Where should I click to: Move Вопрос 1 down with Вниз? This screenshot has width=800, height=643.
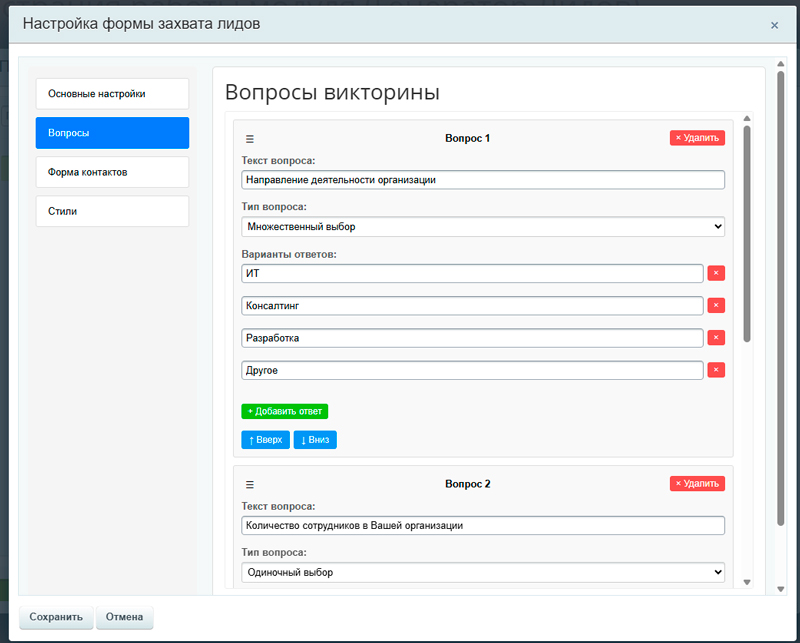tap(315, 440)
